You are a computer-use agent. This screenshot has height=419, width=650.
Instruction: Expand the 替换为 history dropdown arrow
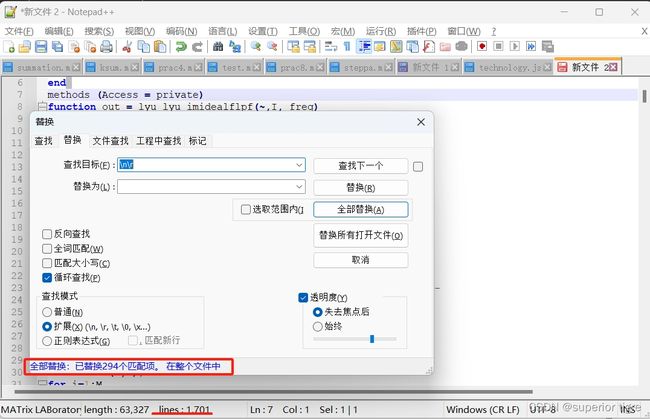(299, 186)
